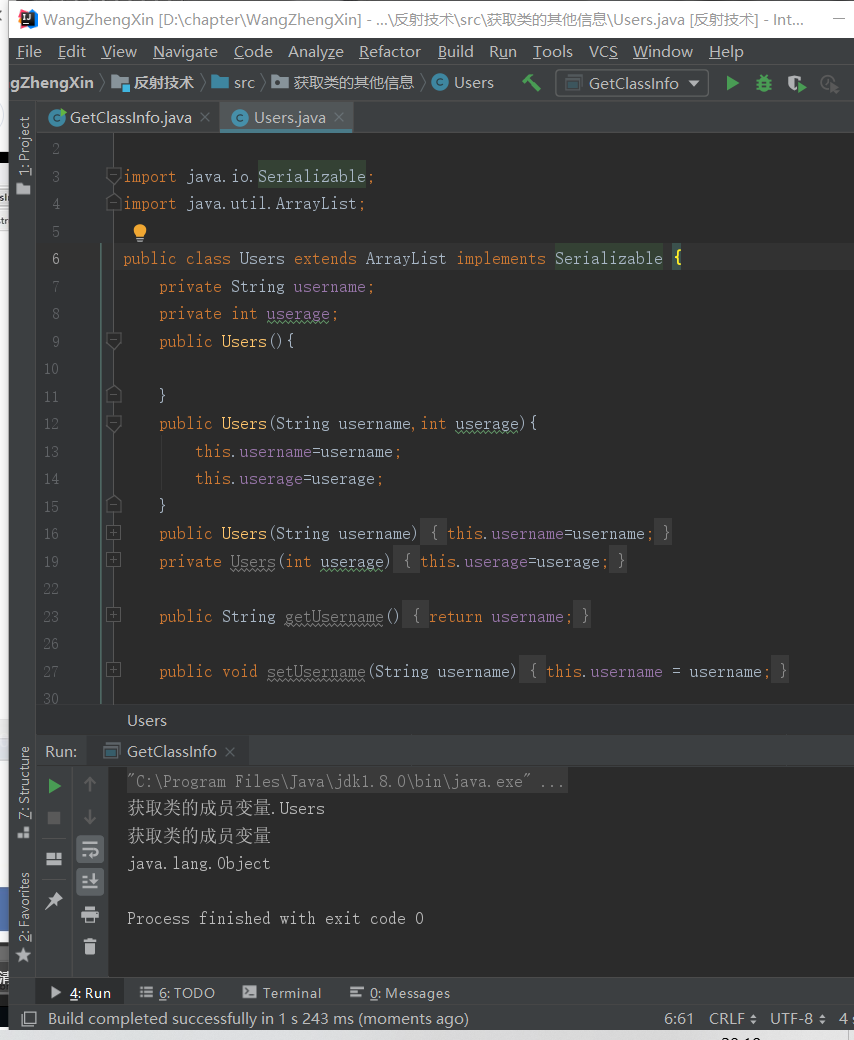Build project with hammer icon
This screenshot has width=854, height=1040.
pyautogui.click(x=531, y=83)
